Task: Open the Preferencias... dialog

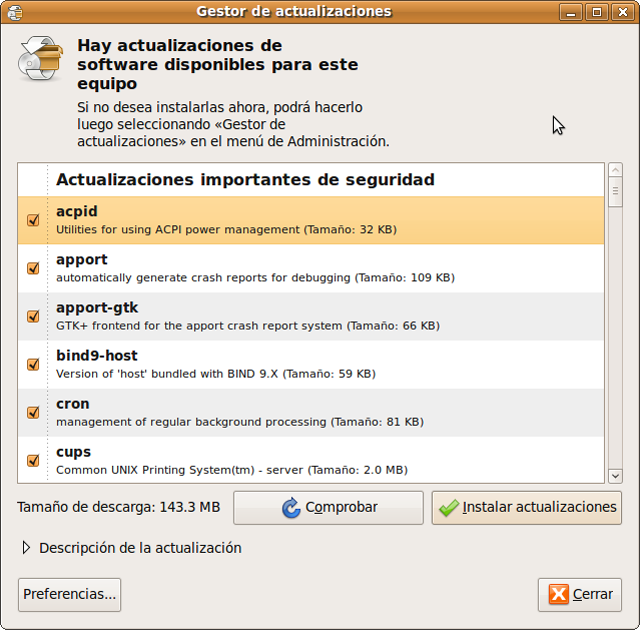Action: (69, 594)
